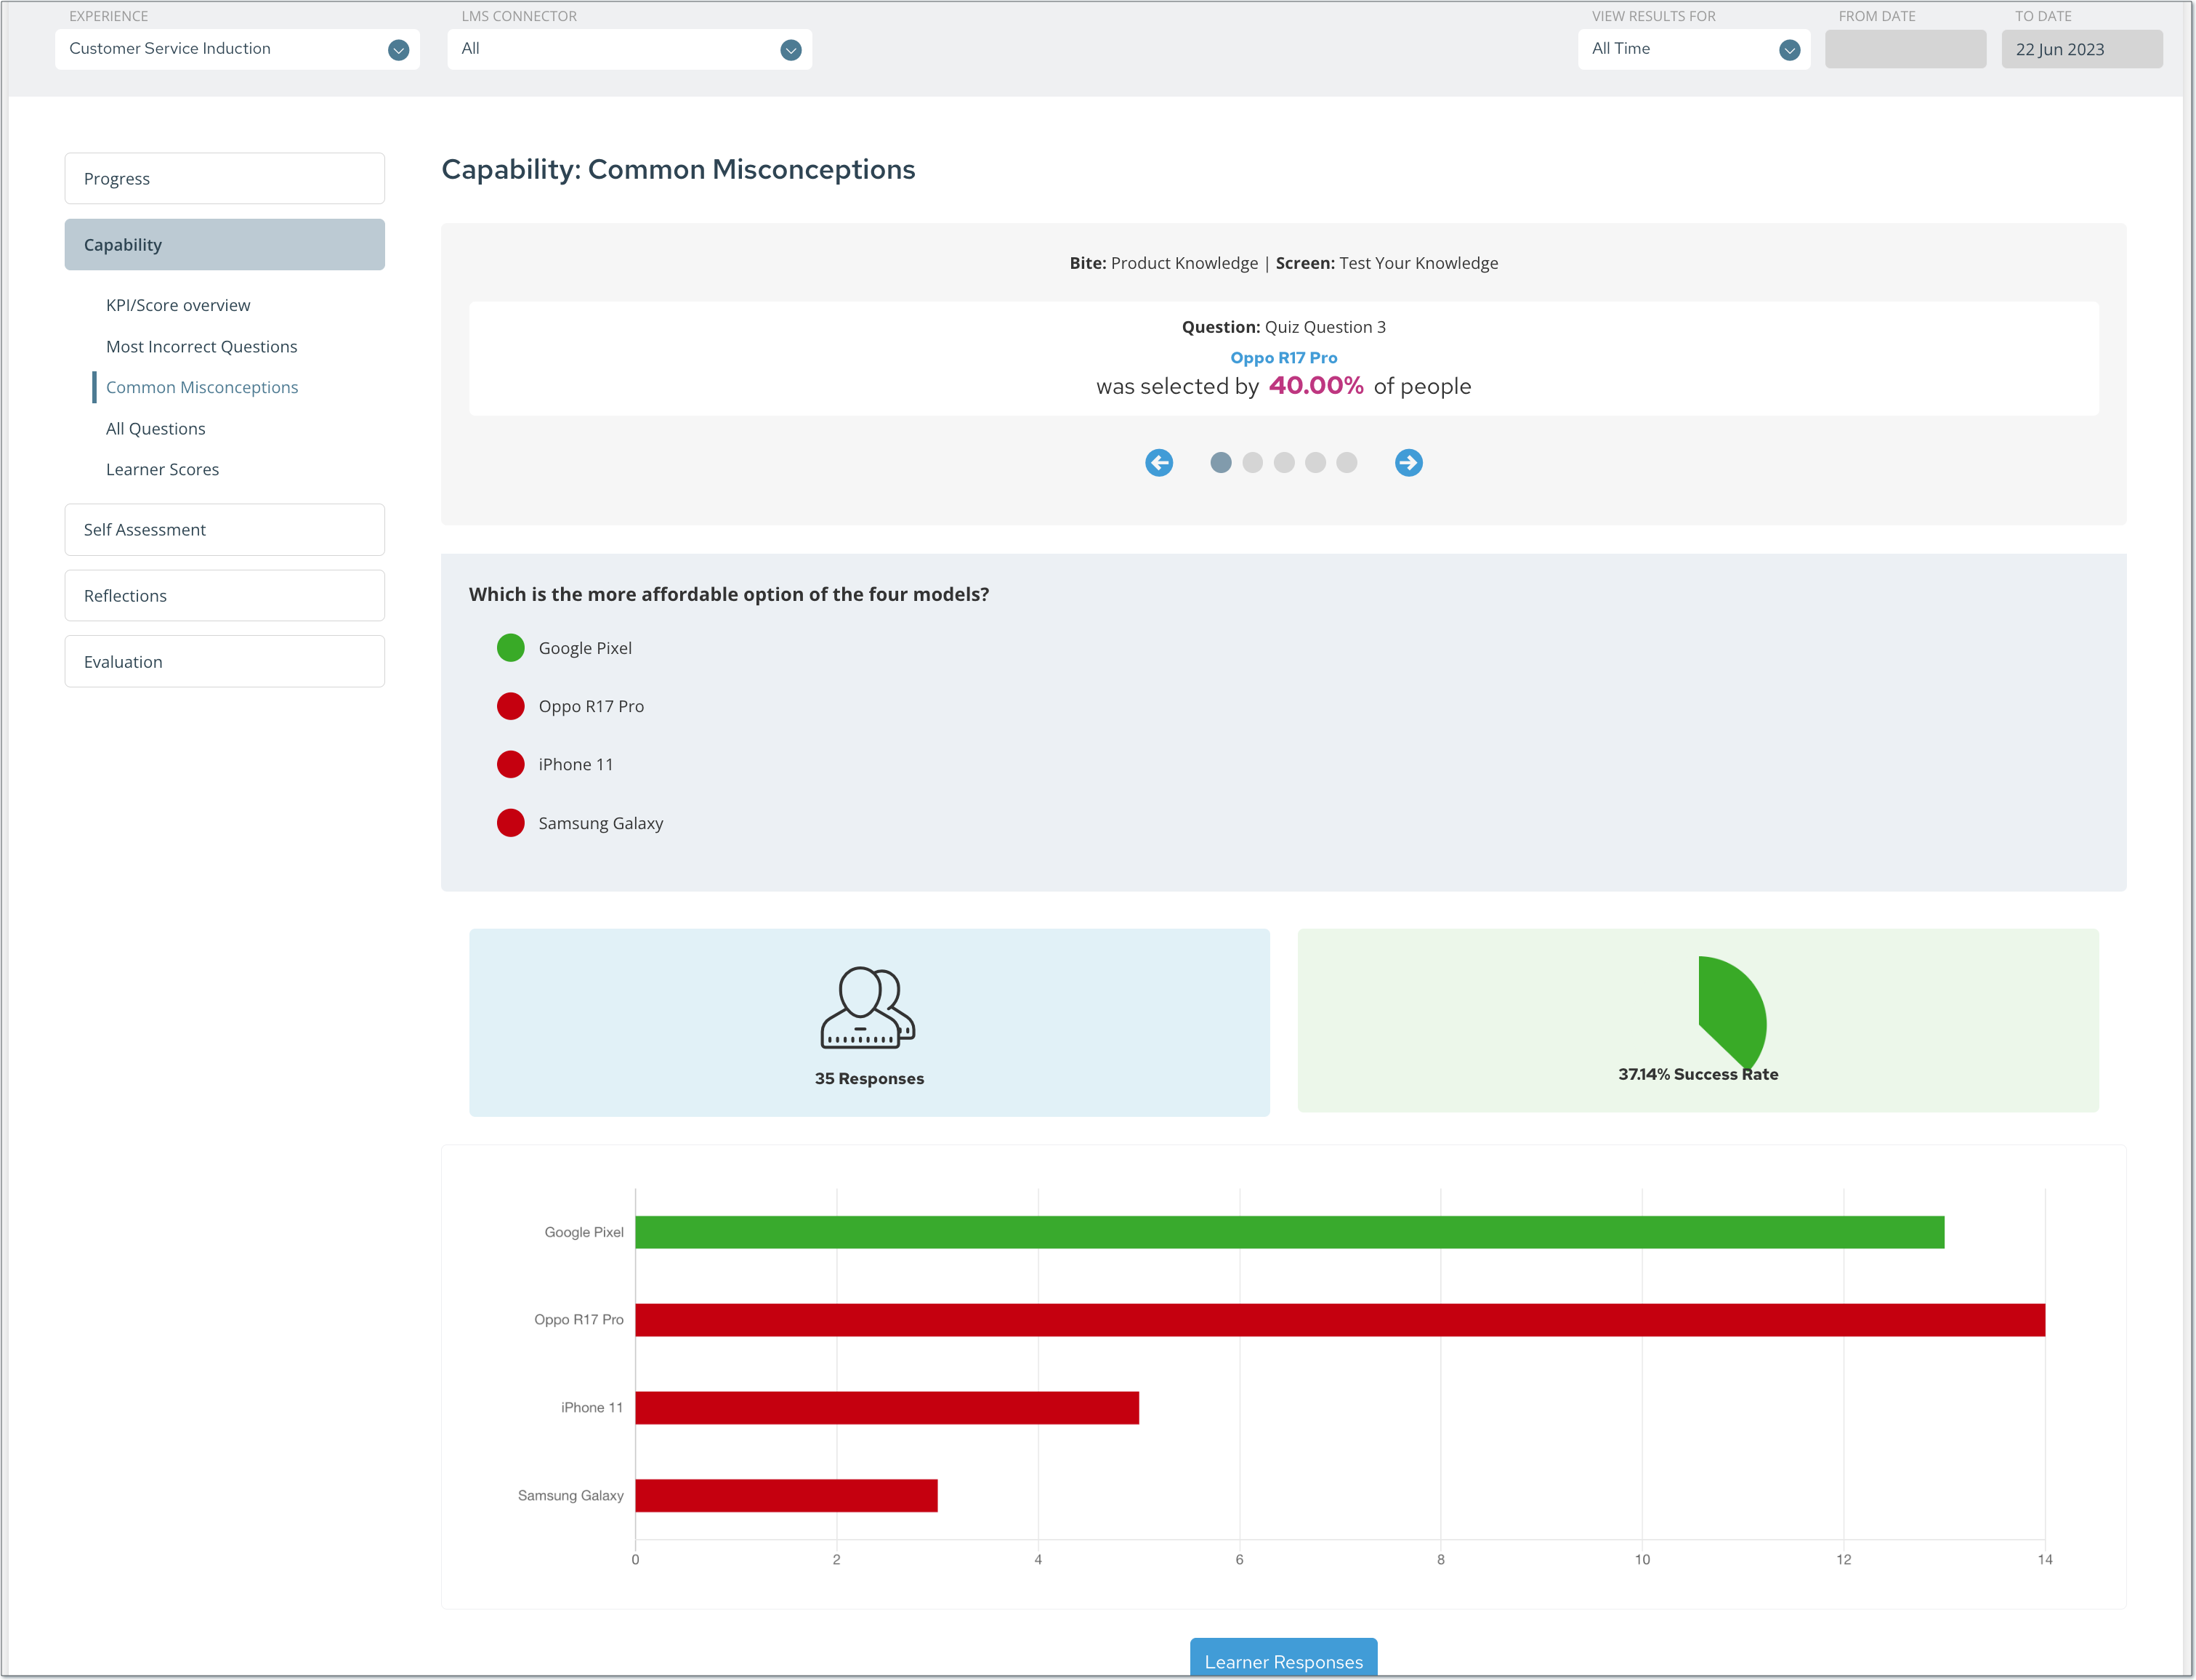Click the red iPhone 11 chart bar

(x=887, y=1408)
